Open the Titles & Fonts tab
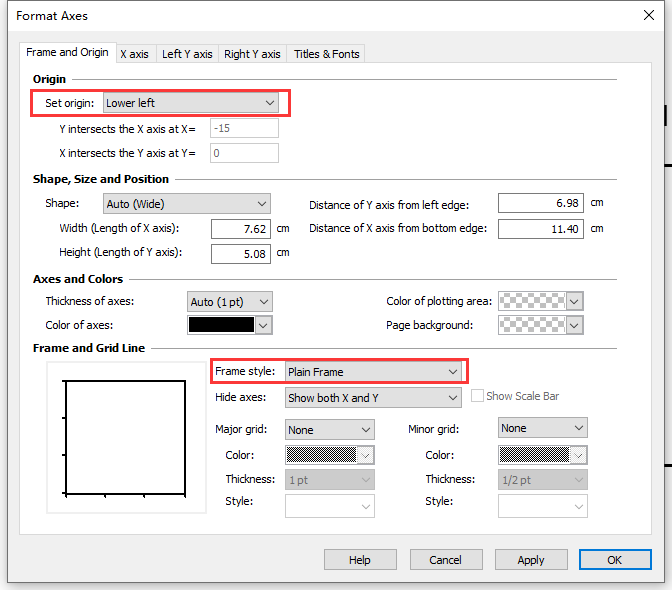Image resolution: width=672 pixels, height=590 pixels. tap(327, 54)
